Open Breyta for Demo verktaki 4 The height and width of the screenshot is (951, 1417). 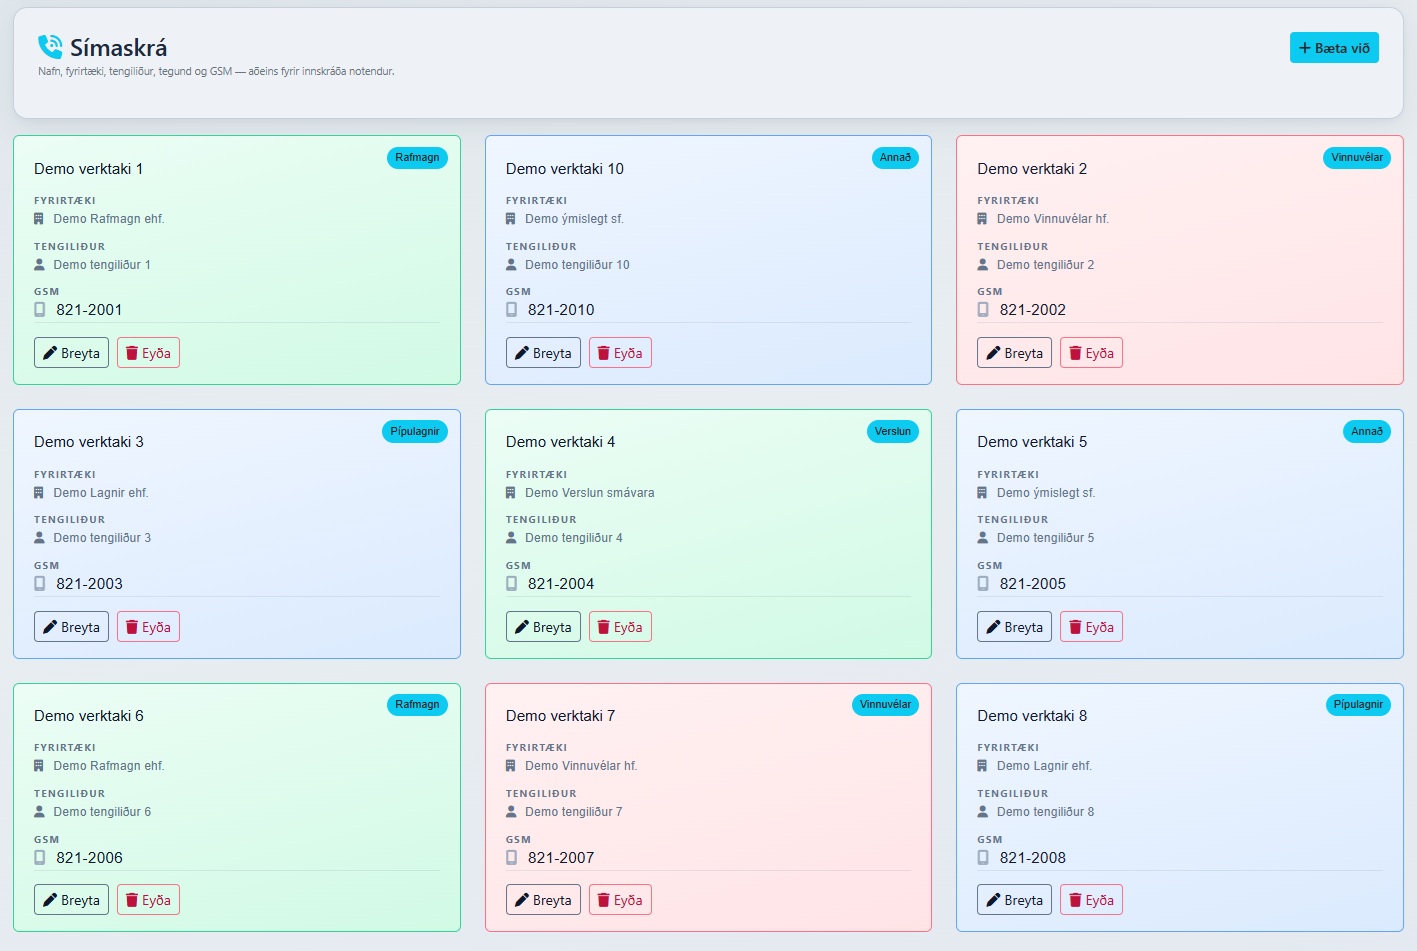(x=543, y=626)
